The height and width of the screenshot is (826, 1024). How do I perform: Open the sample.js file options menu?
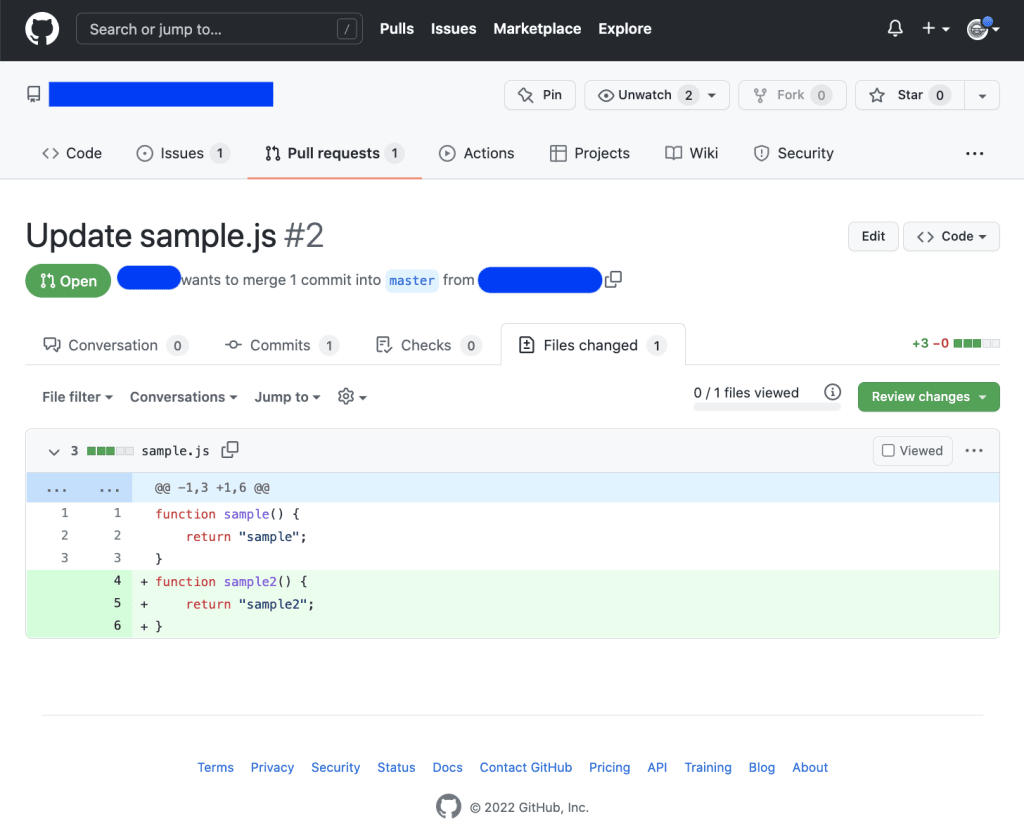pyautogui.click(x=974, y=451)
